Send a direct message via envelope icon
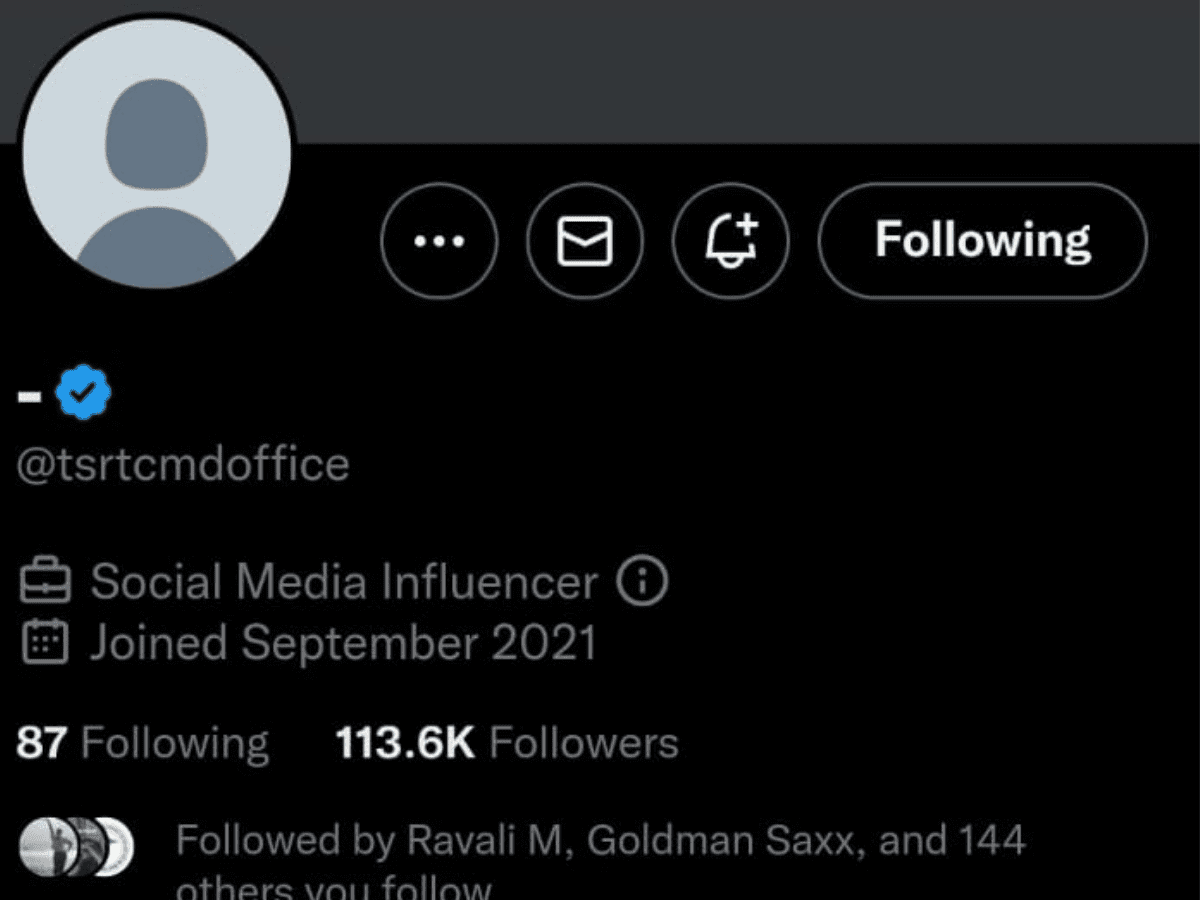This screenshot has width=1200, height=900. pyautogui.click(x=585, y=240)
